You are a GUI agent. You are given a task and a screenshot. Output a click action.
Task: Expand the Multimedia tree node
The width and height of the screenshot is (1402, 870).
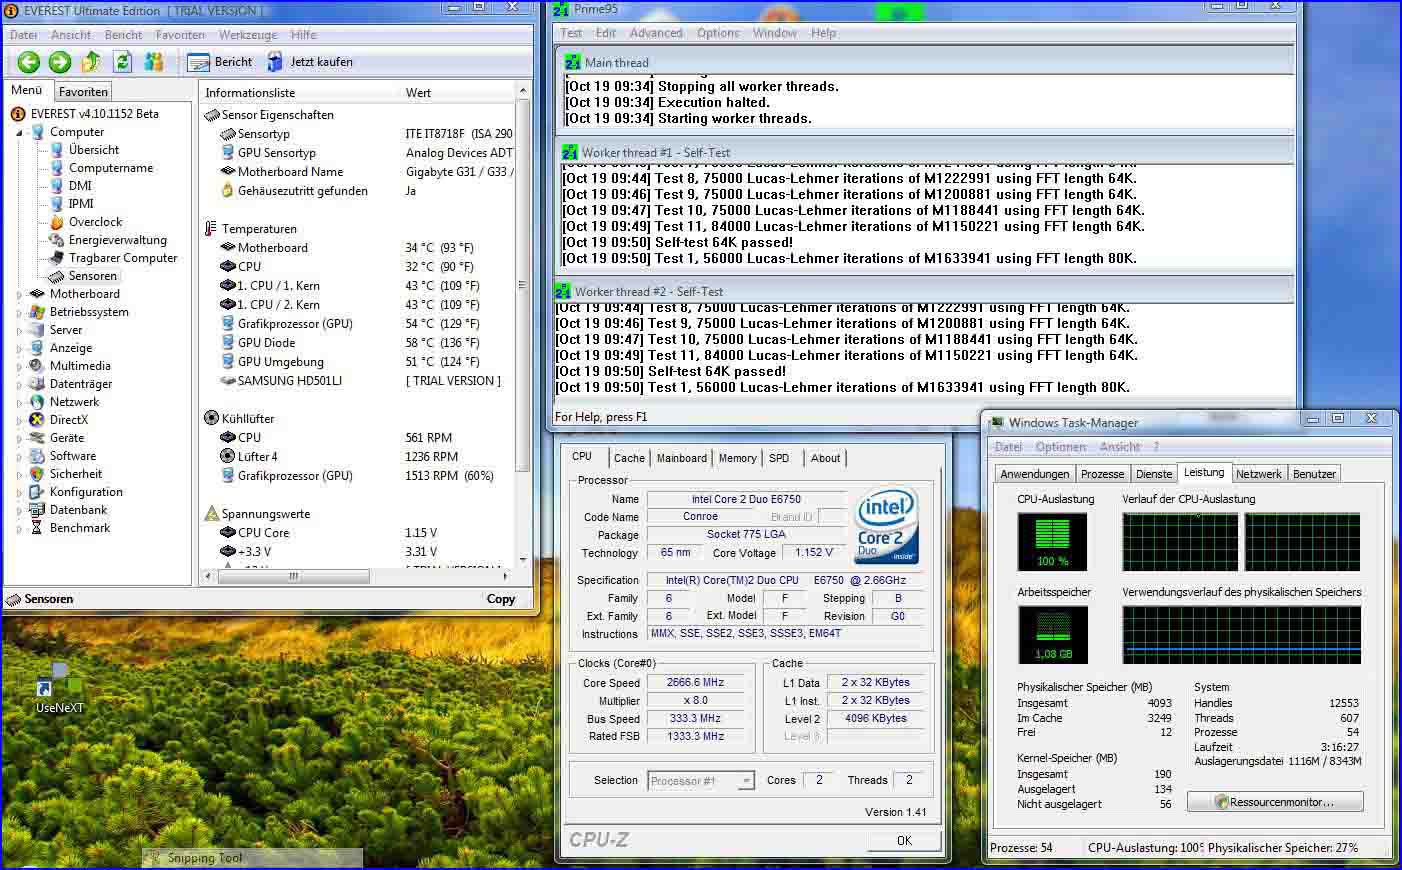point(19,366)
